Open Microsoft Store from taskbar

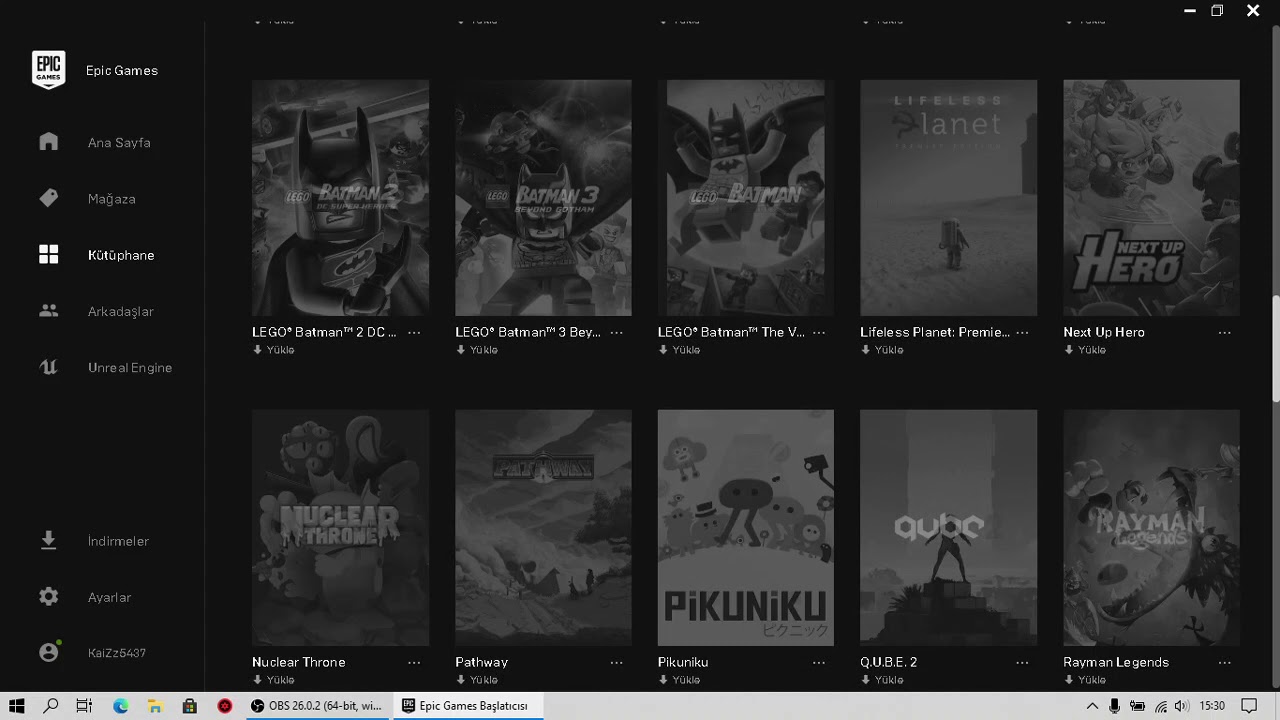(189, 706)
